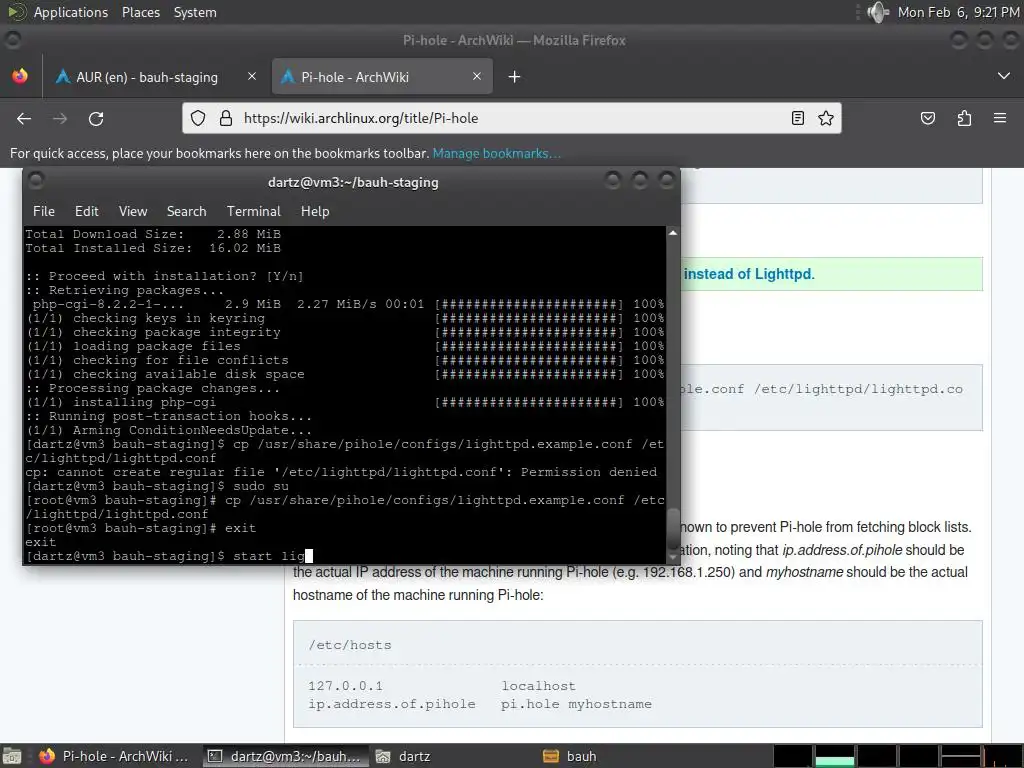This screenshot has width=1024, height=768.
Task: Go back with the Firefox back arrow
Action: click(24, 118)
